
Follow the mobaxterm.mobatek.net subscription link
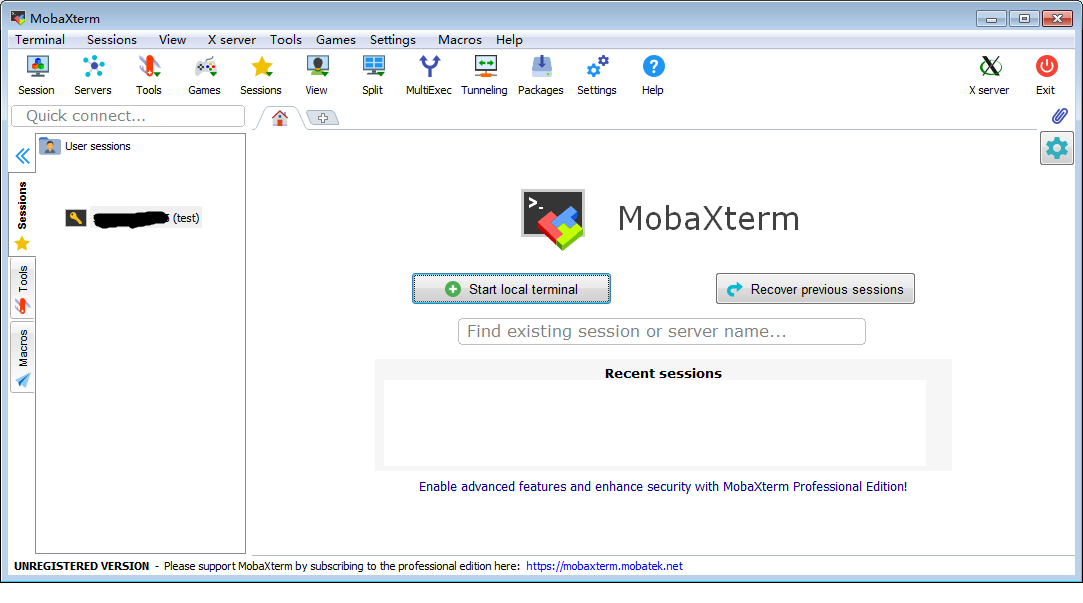[x=604, y=566]
